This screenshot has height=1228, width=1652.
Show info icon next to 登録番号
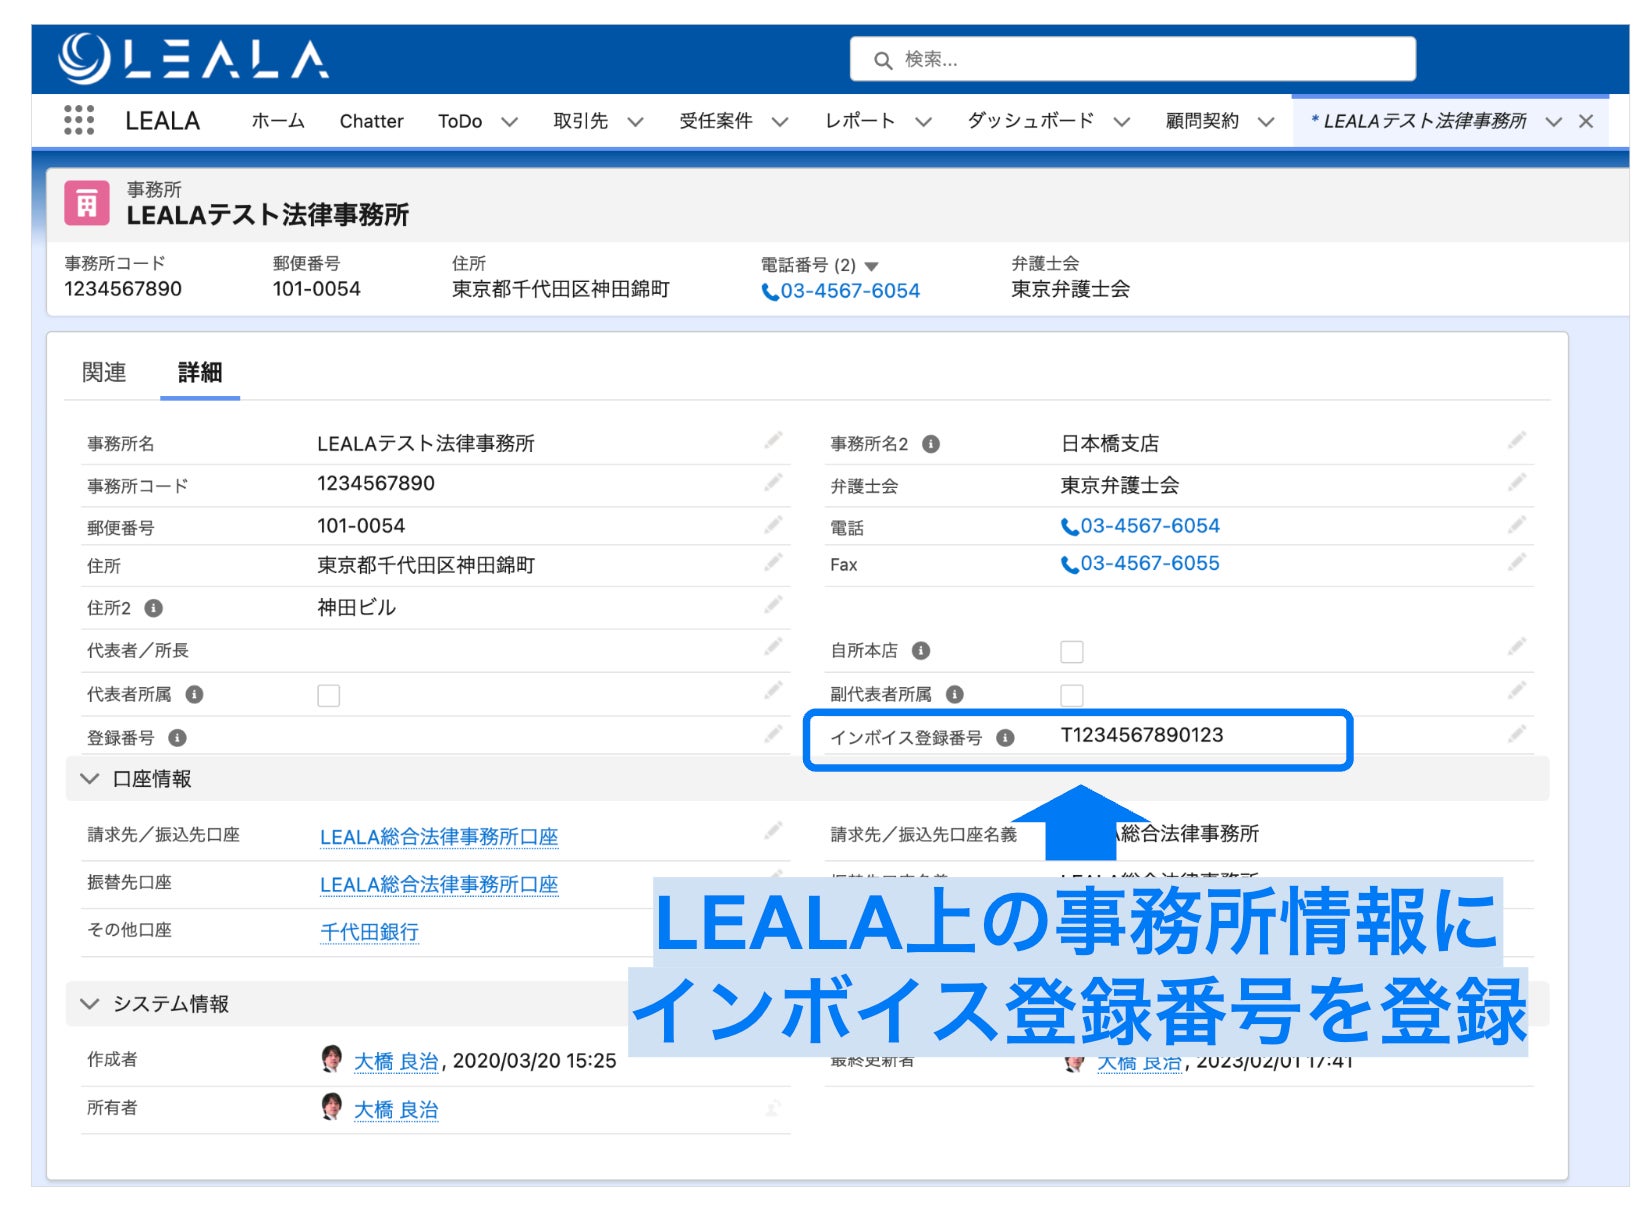tap(177, 738)
